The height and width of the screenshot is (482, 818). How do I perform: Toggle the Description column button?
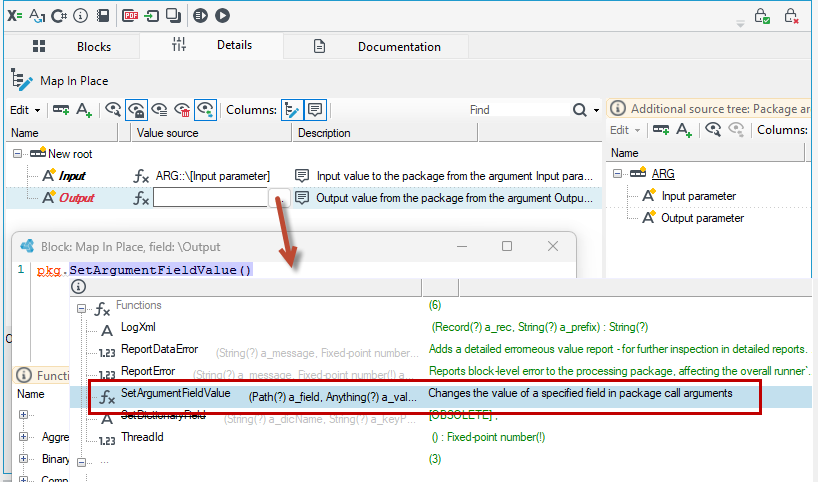[x=315, y=110]
